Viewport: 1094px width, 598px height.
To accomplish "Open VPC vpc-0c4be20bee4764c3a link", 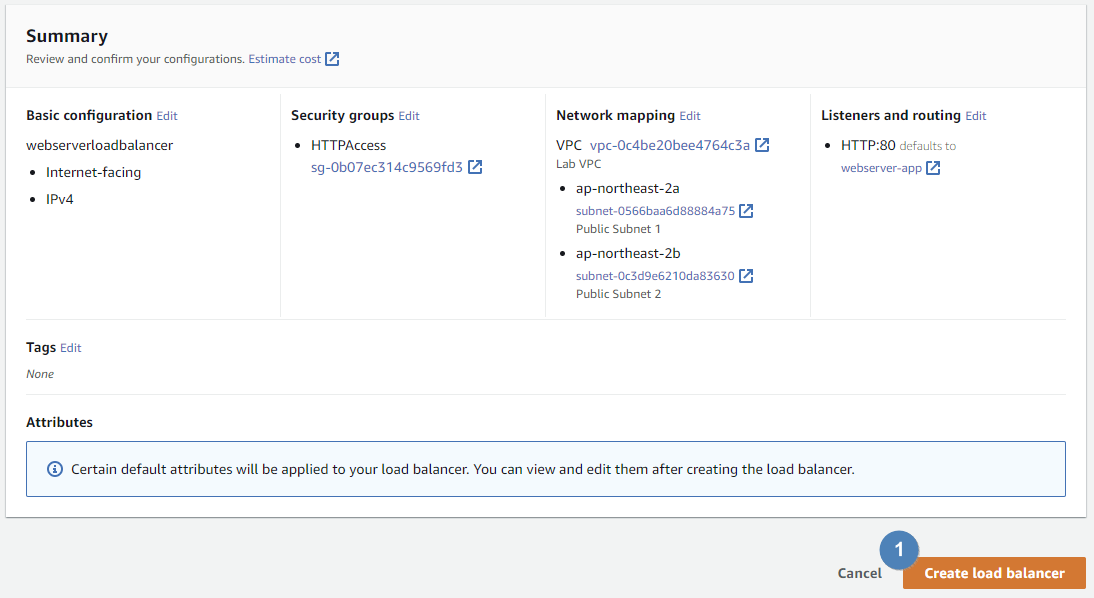I will pyautogui.click(x=670, y=145).
